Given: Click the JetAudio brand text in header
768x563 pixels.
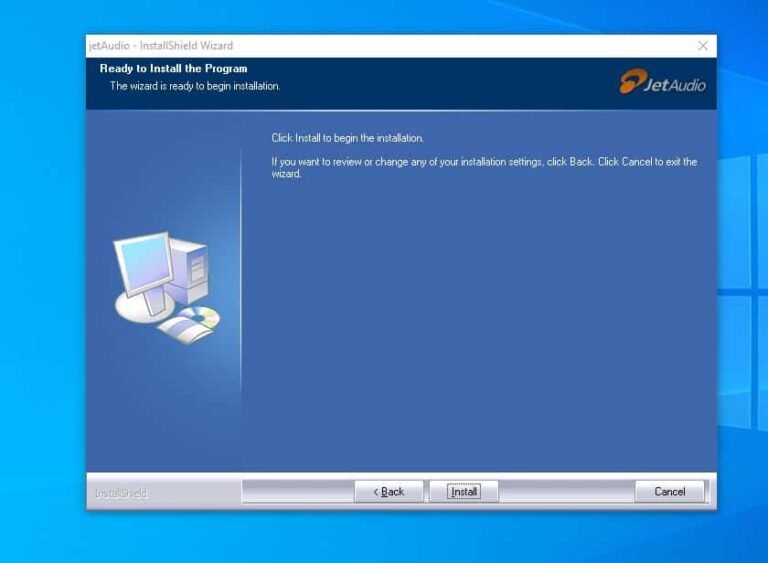Looking at the screenshot, I should click(x=675, y=85).
